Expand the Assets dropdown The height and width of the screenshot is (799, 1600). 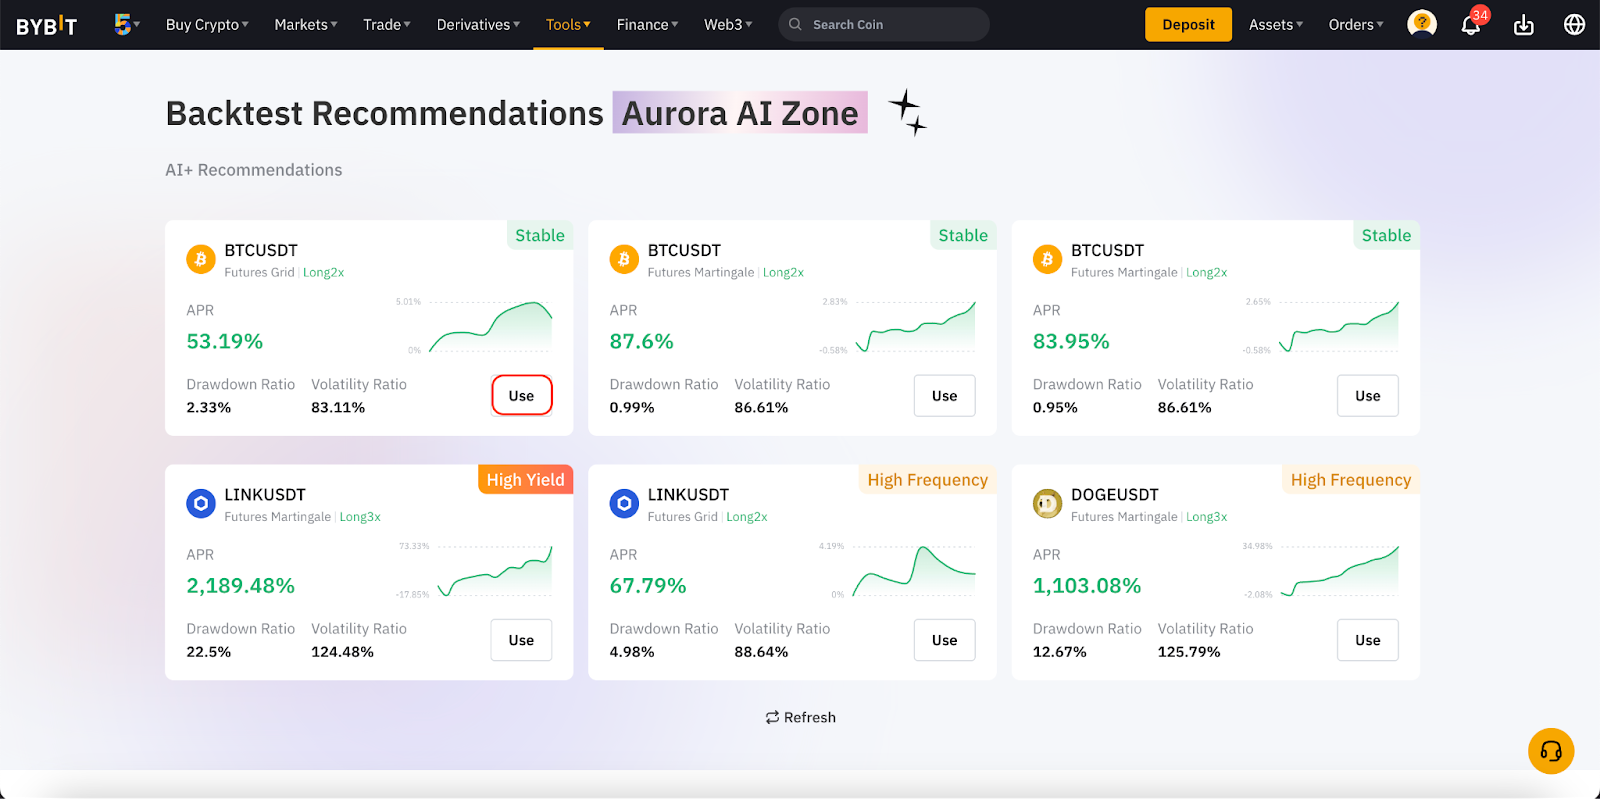tap(1275, 25)
